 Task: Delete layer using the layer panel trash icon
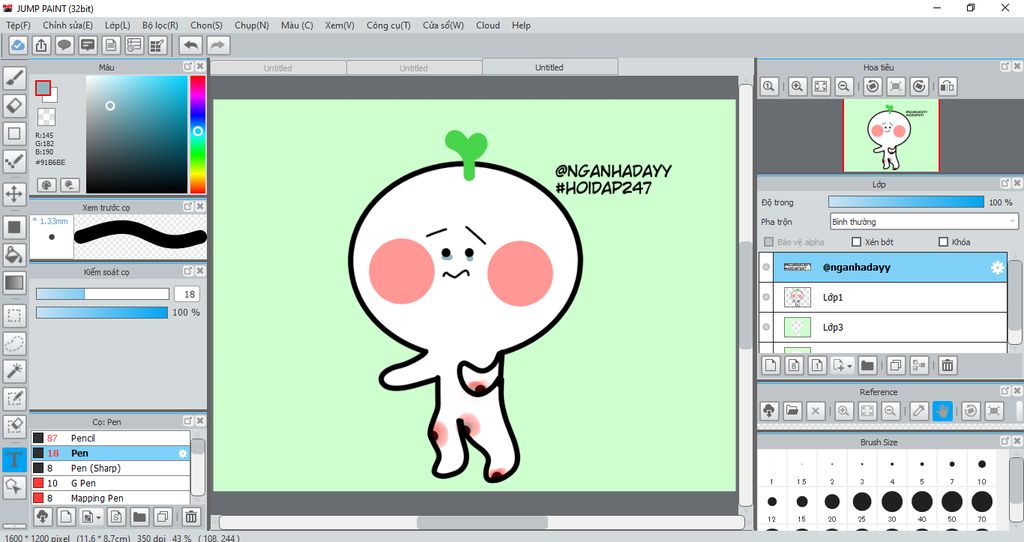click(947, 366)
